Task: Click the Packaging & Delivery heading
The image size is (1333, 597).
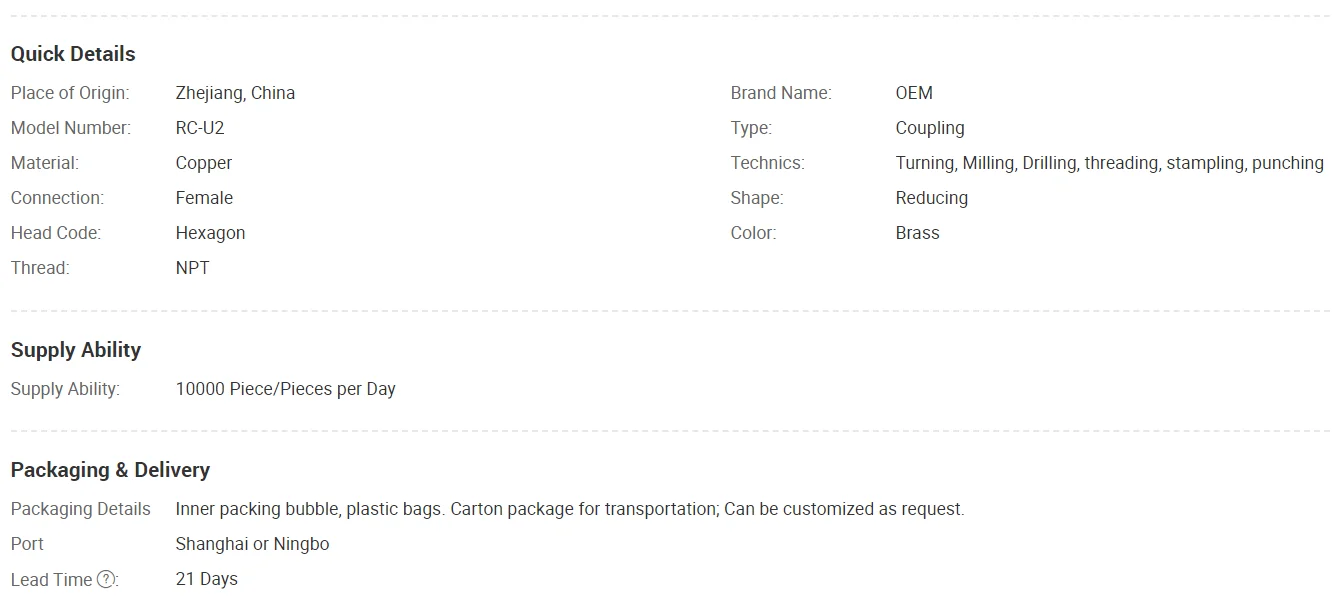Action: click(110, 470)
